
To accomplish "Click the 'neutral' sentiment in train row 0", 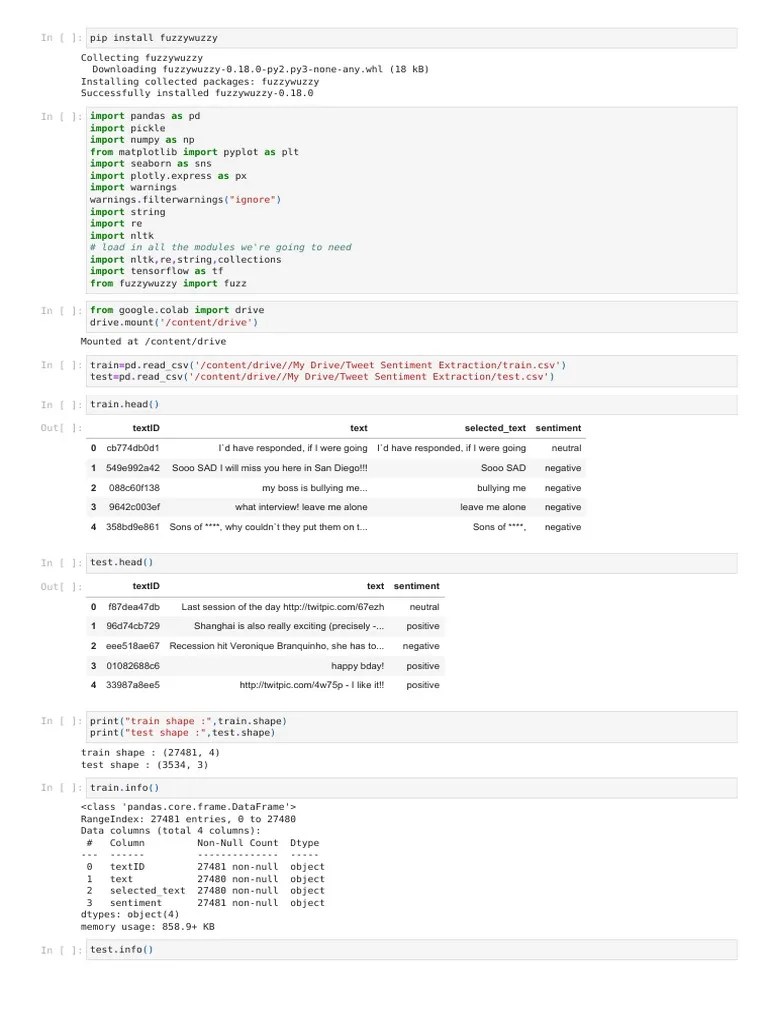I will click(566, 448).
